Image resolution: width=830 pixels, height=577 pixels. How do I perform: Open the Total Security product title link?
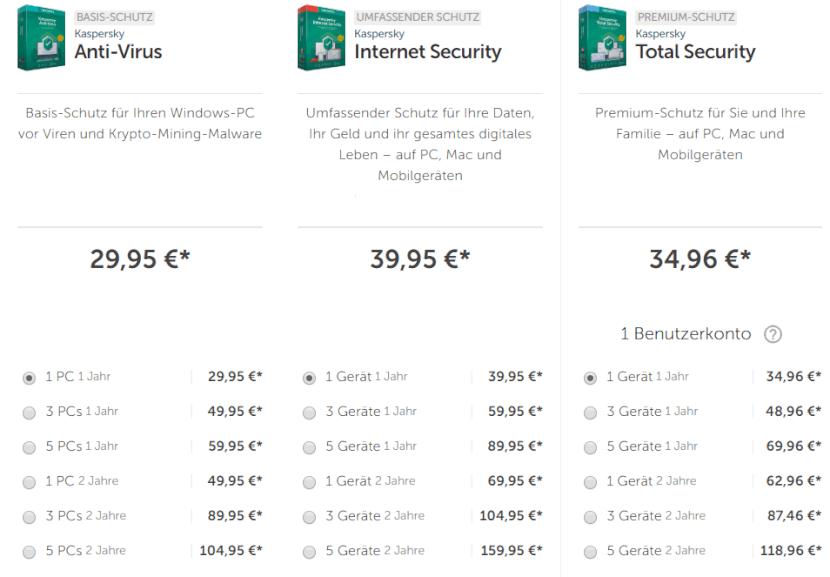695,52
